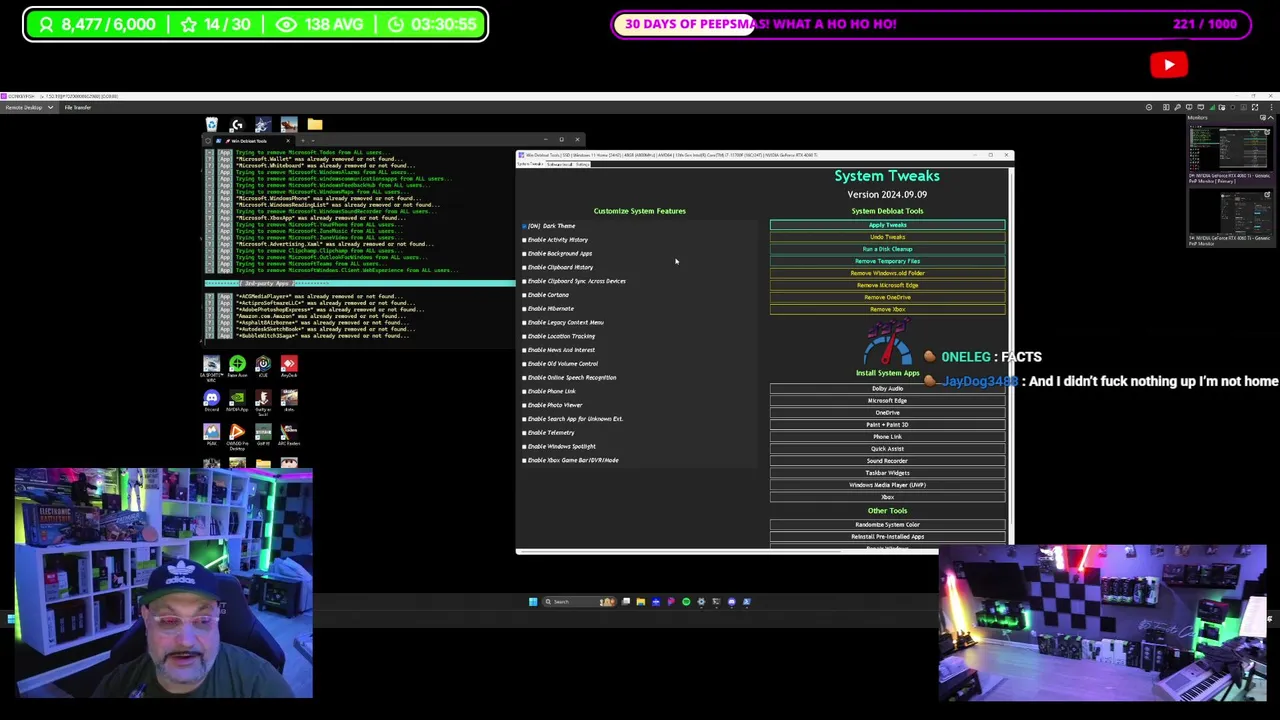Open PowerShell icon on the remote taskbar
The image size is (1280, 720).
747,602
